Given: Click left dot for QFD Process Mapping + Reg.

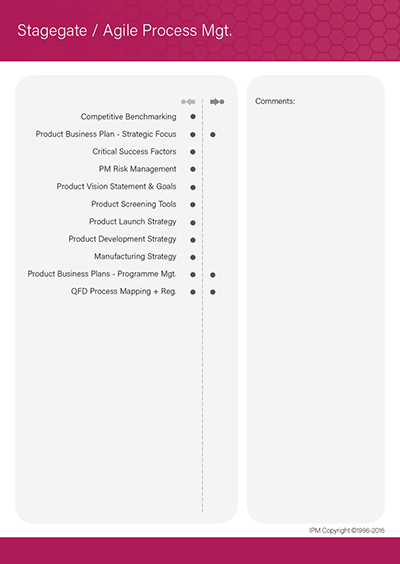Looking at the screenshot, I should click(x=193, y=292).
